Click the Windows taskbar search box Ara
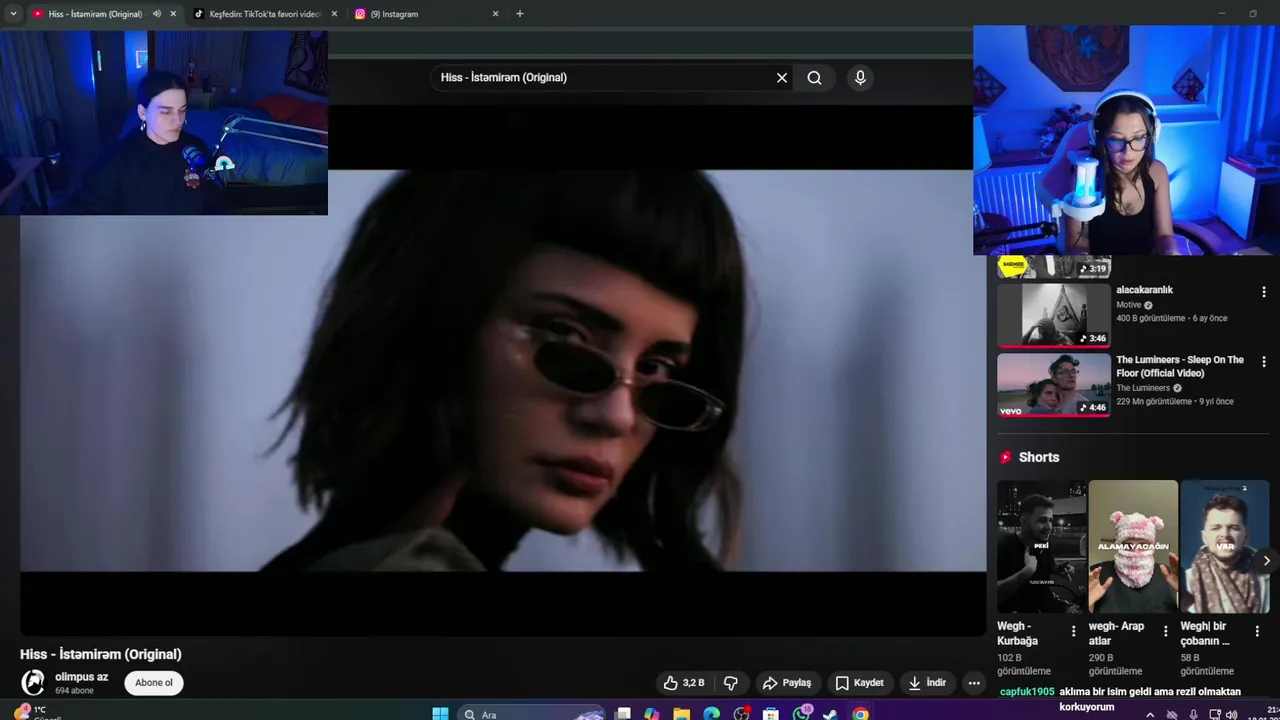 click(x=530, y=714)
